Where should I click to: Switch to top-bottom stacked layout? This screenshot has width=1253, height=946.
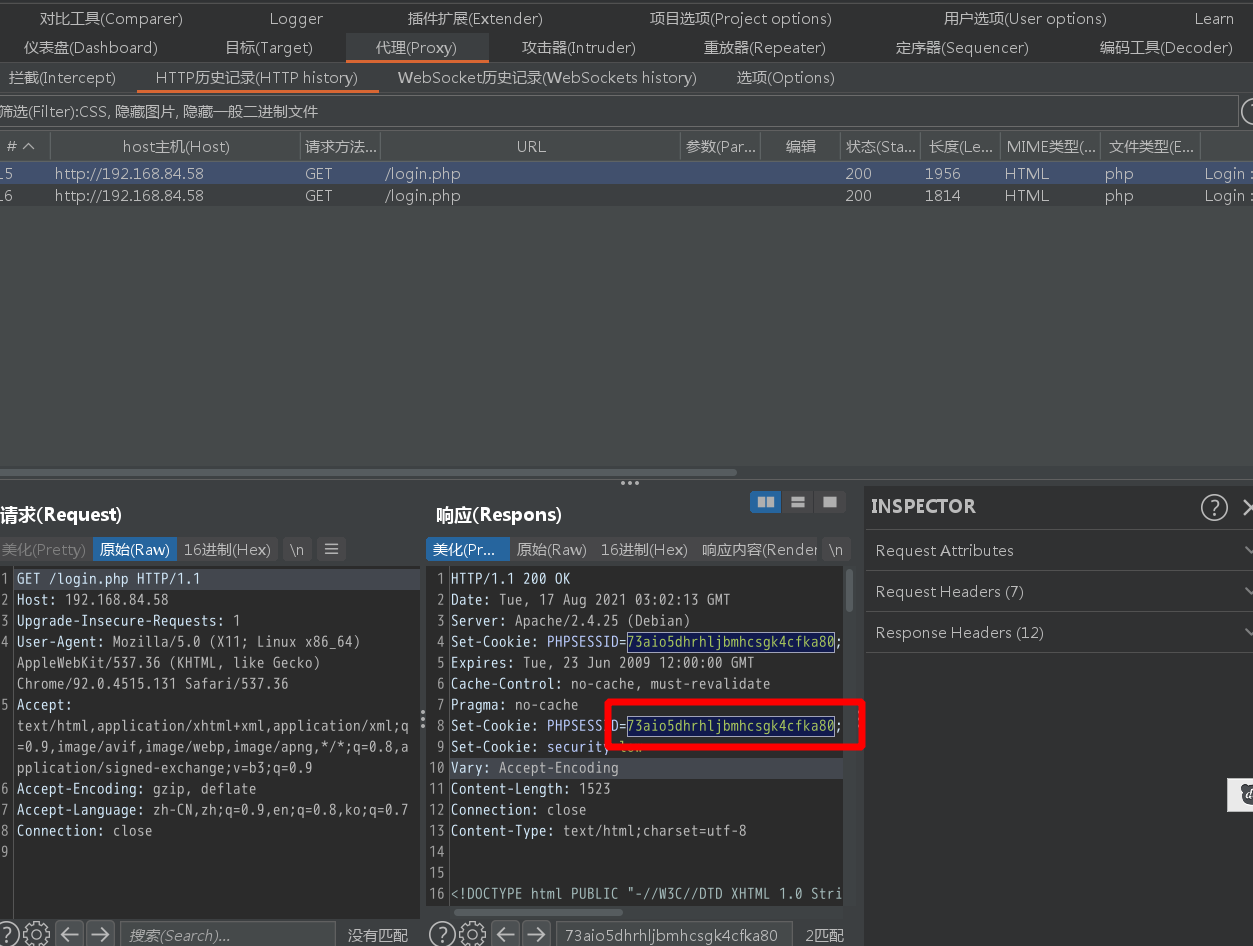(798, 502)
